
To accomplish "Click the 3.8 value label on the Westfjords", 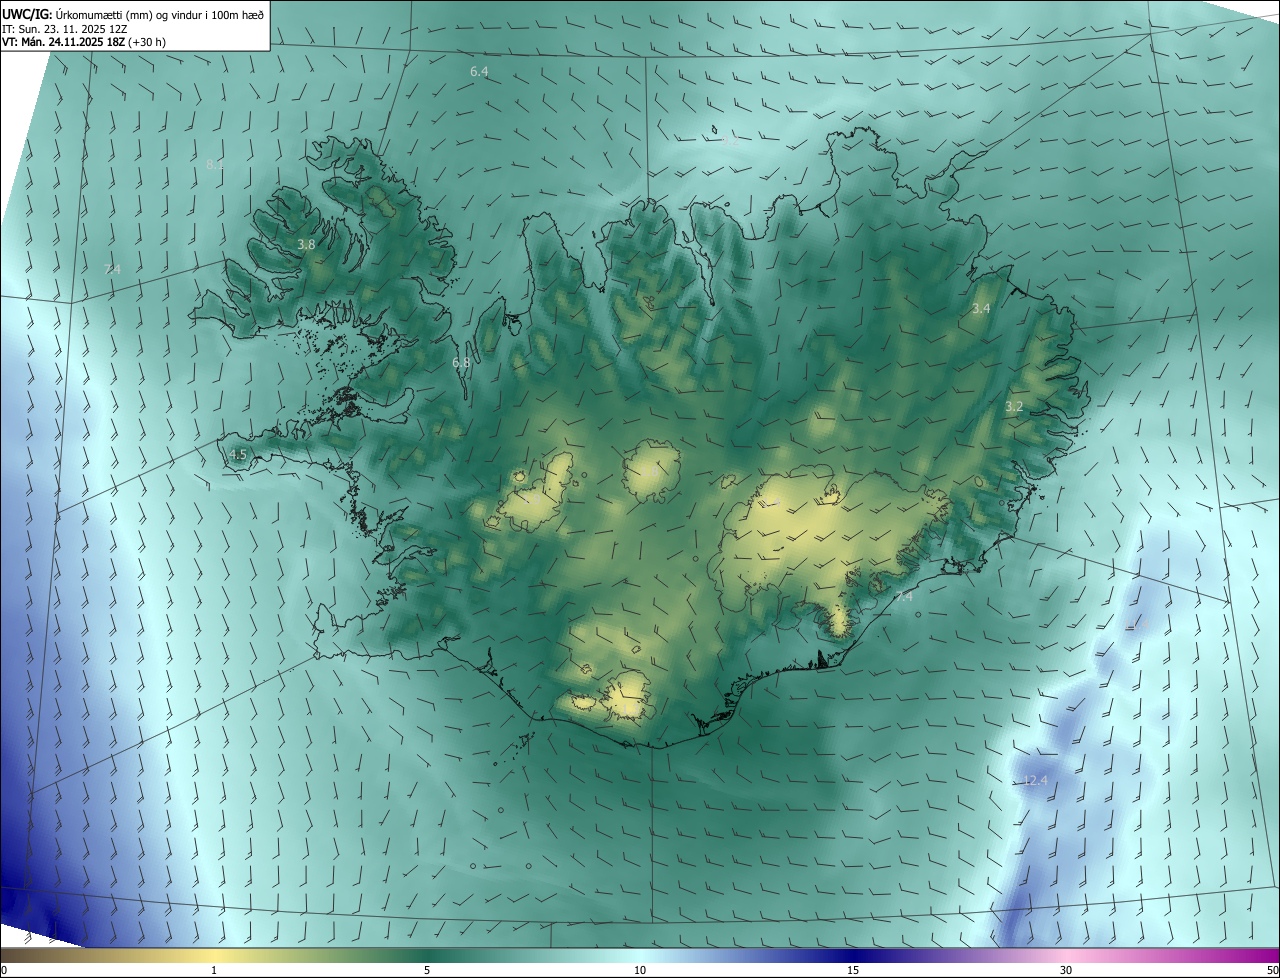I will coord(307,244).
